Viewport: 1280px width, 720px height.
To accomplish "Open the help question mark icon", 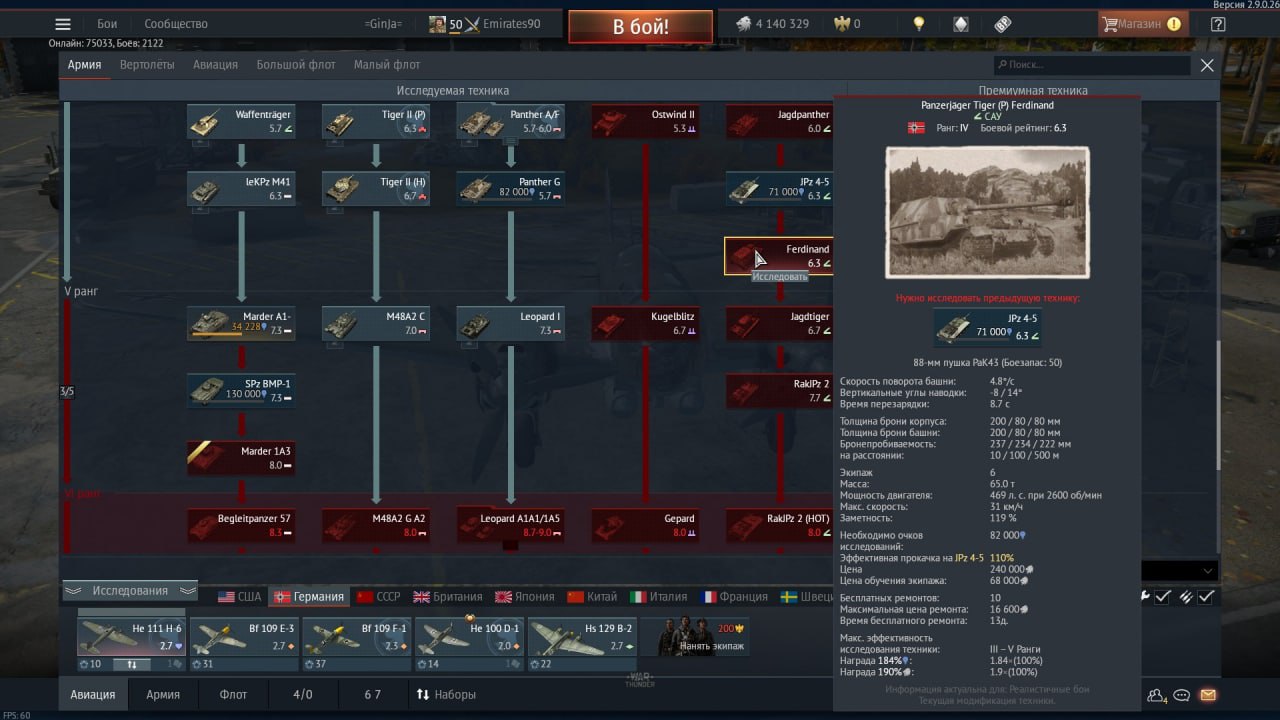I will point(1217,24).
